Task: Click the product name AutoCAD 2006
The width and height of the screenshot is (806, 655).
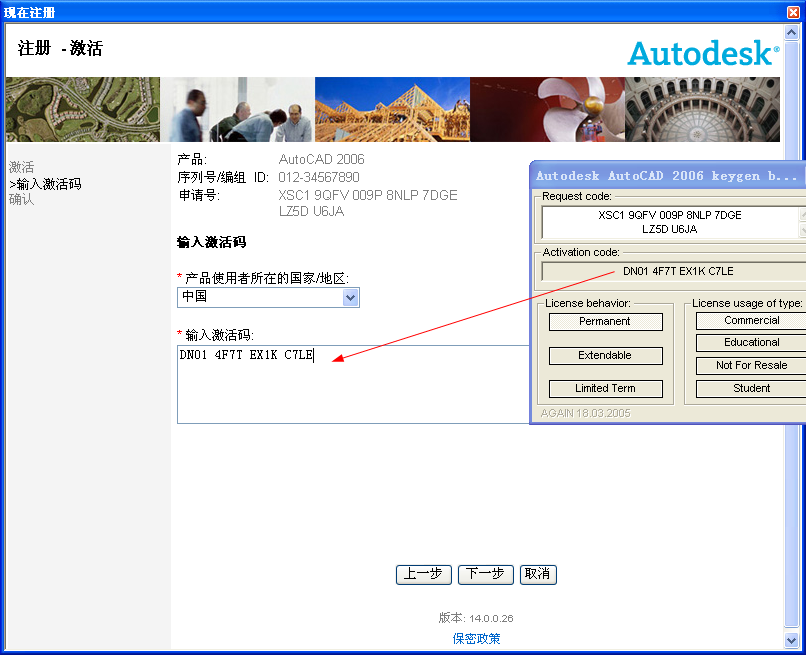Action: 321,159
